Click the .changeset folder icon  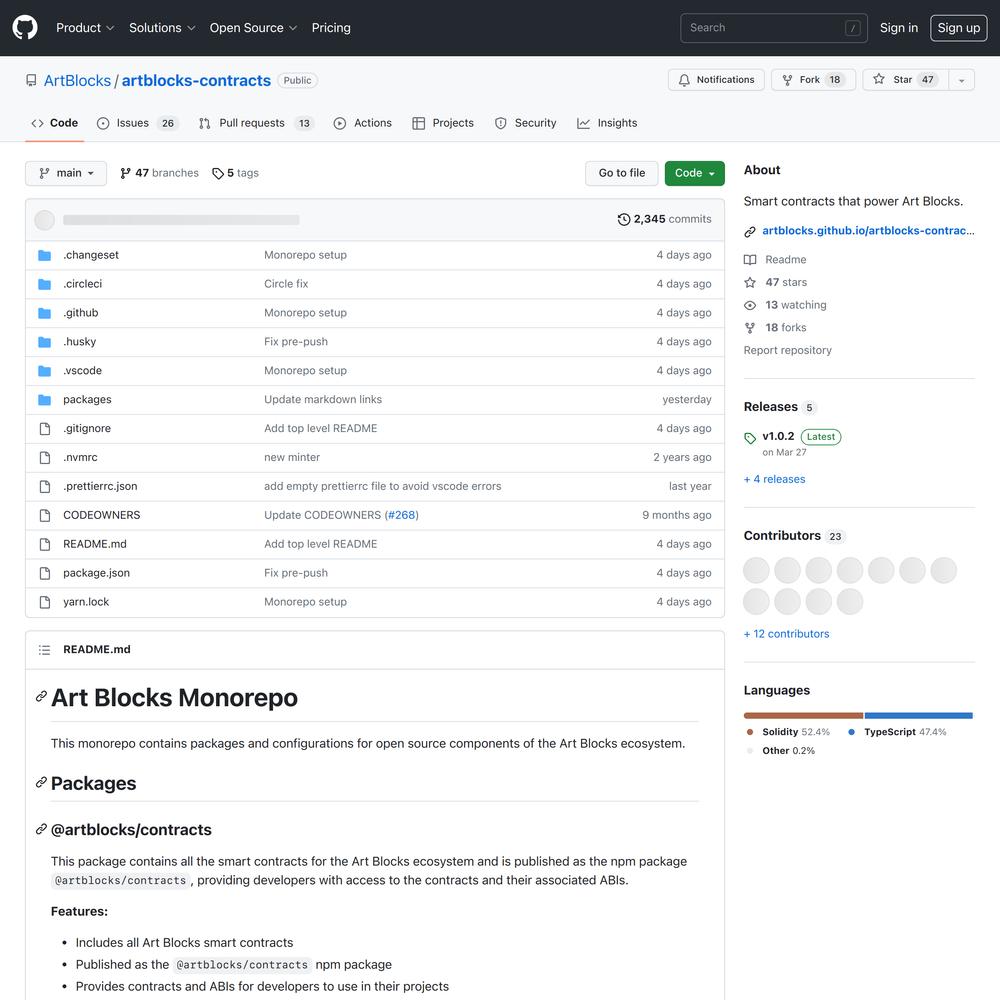pyautogui.click(x=45, y=255)
